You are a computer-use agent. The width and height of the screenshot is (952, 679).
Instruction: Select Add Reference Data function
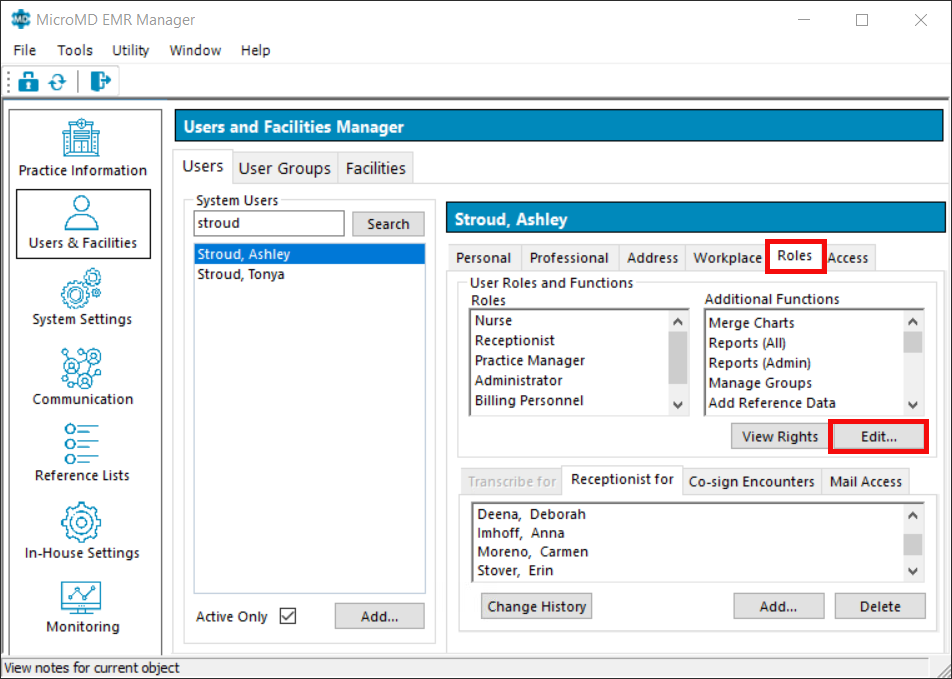tap(804, 403)
